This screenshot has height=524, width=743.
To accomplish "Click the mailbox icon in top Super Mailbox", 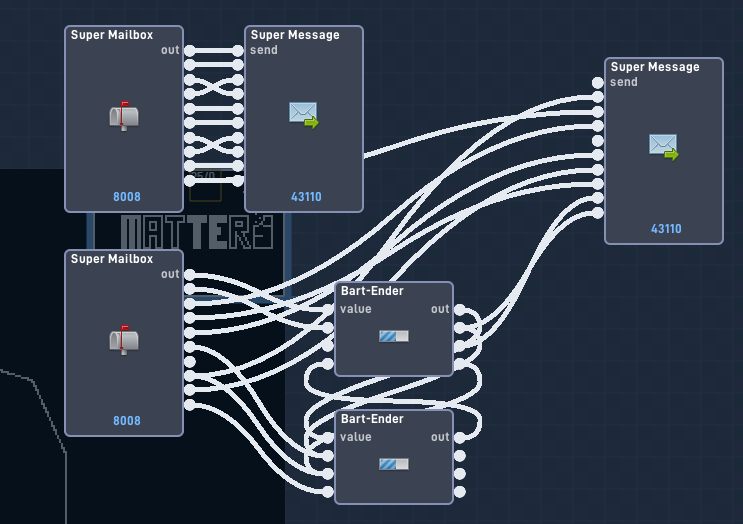I will click(x=124, y=116).
